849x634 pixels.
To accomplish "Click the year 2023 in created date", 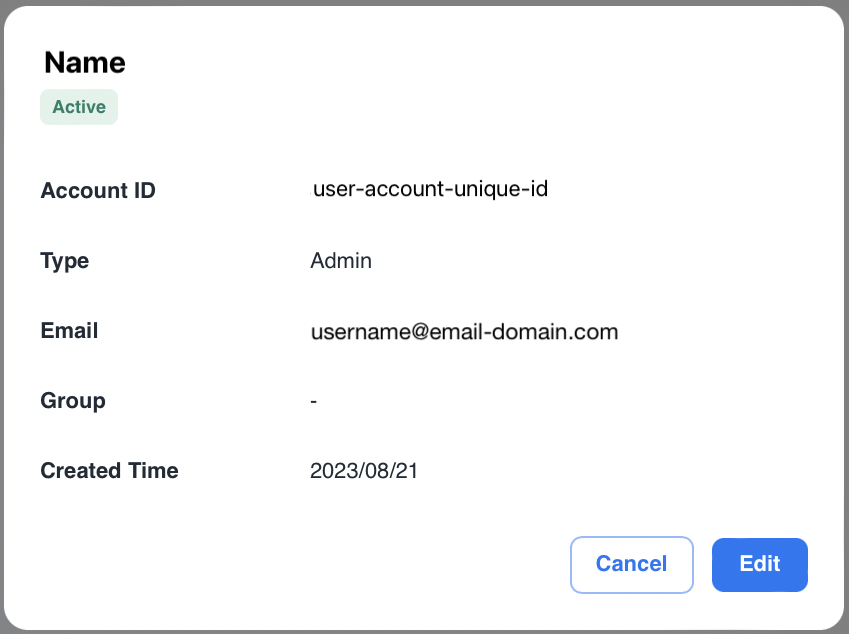I will 333,471.
